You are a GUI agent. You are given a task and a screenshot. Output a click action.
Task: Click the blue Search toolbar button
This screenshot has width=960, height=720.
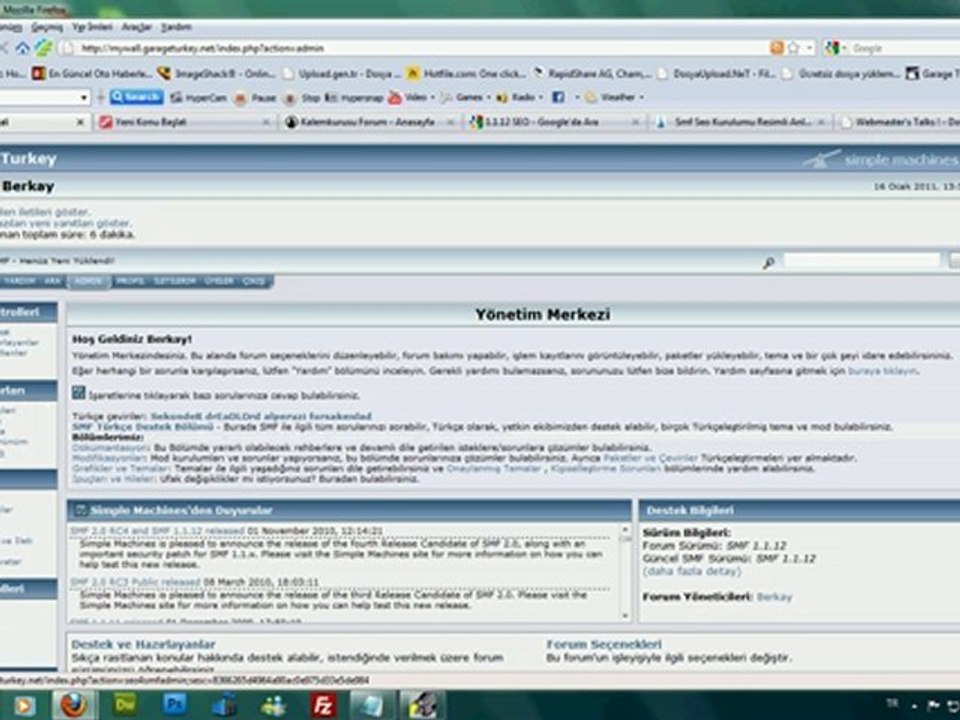pyautogui.click(x=137, y=97)
